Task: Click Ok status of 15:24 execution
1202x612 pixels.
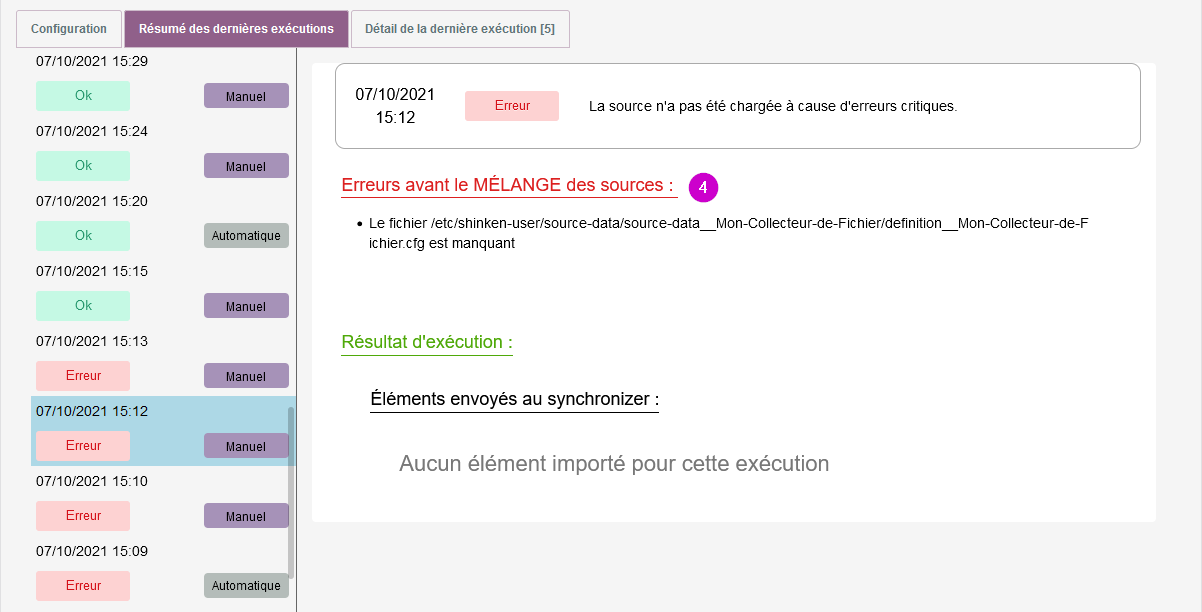Action: click(x=83, y=166)
